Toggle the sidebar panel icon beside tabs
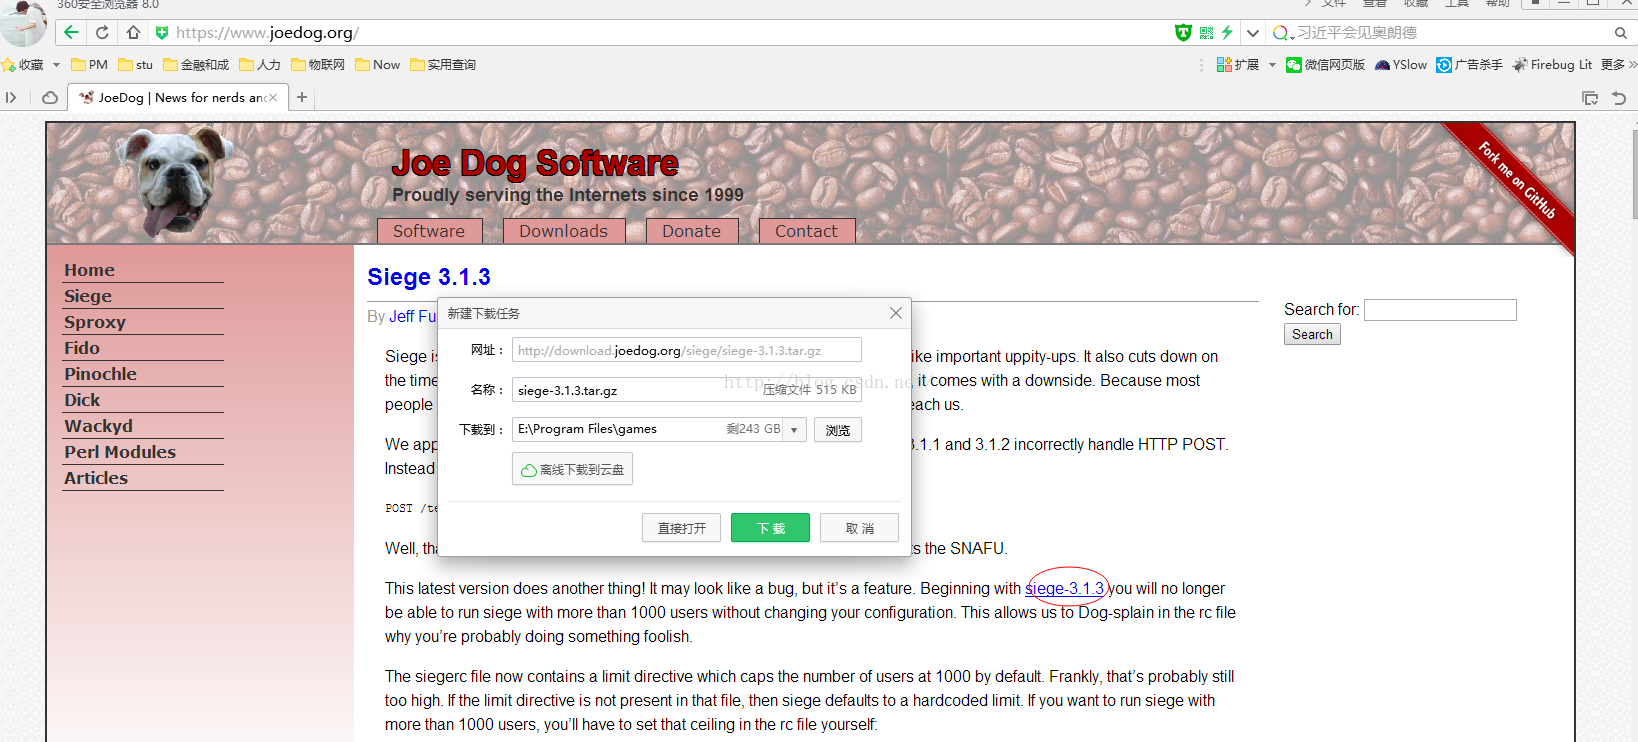 tap(11, 98)
